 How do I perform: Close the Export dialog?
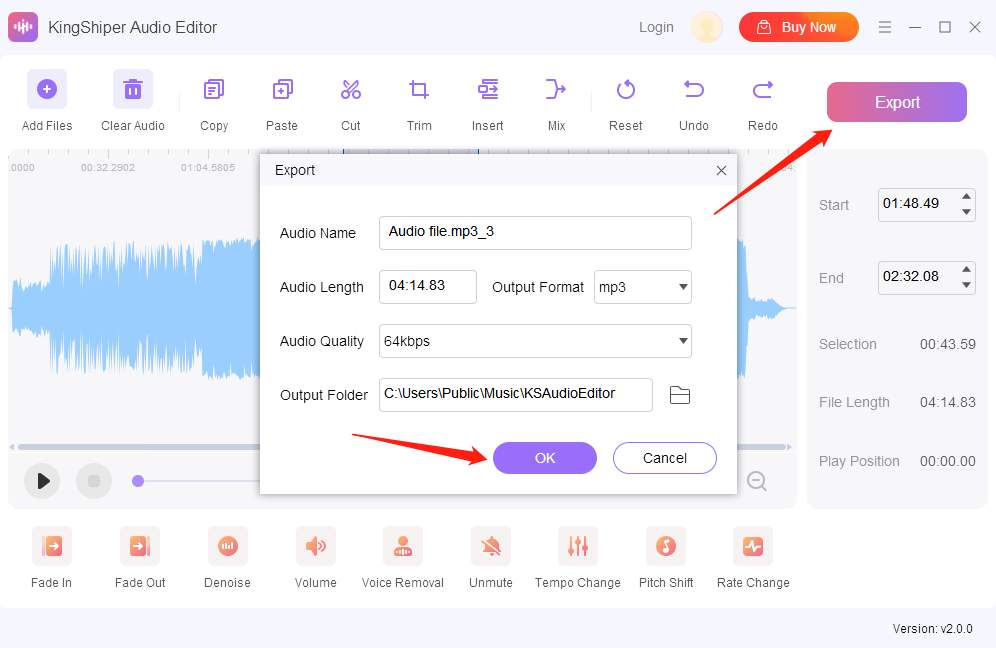pyautogui.click(x=721, y=170)
